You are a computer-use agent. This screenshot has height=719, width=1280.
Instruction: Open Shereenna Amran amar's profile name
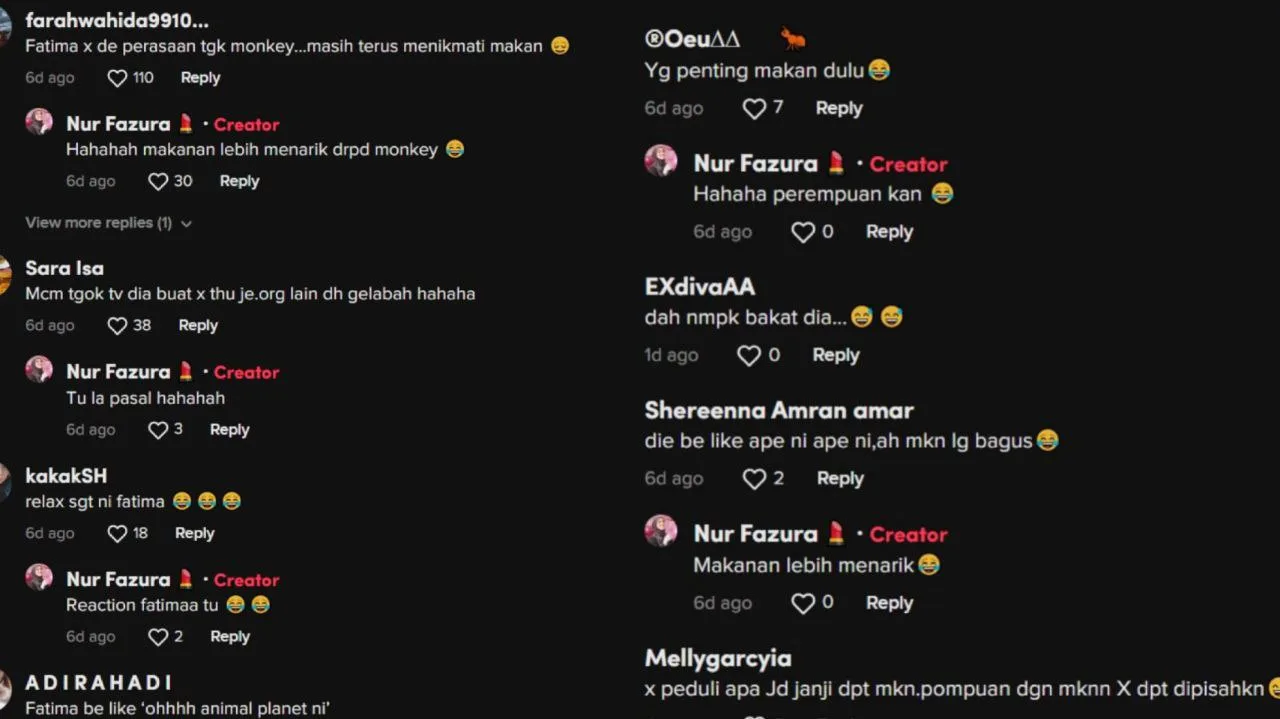pyautogui.click(x=779, y=411)
